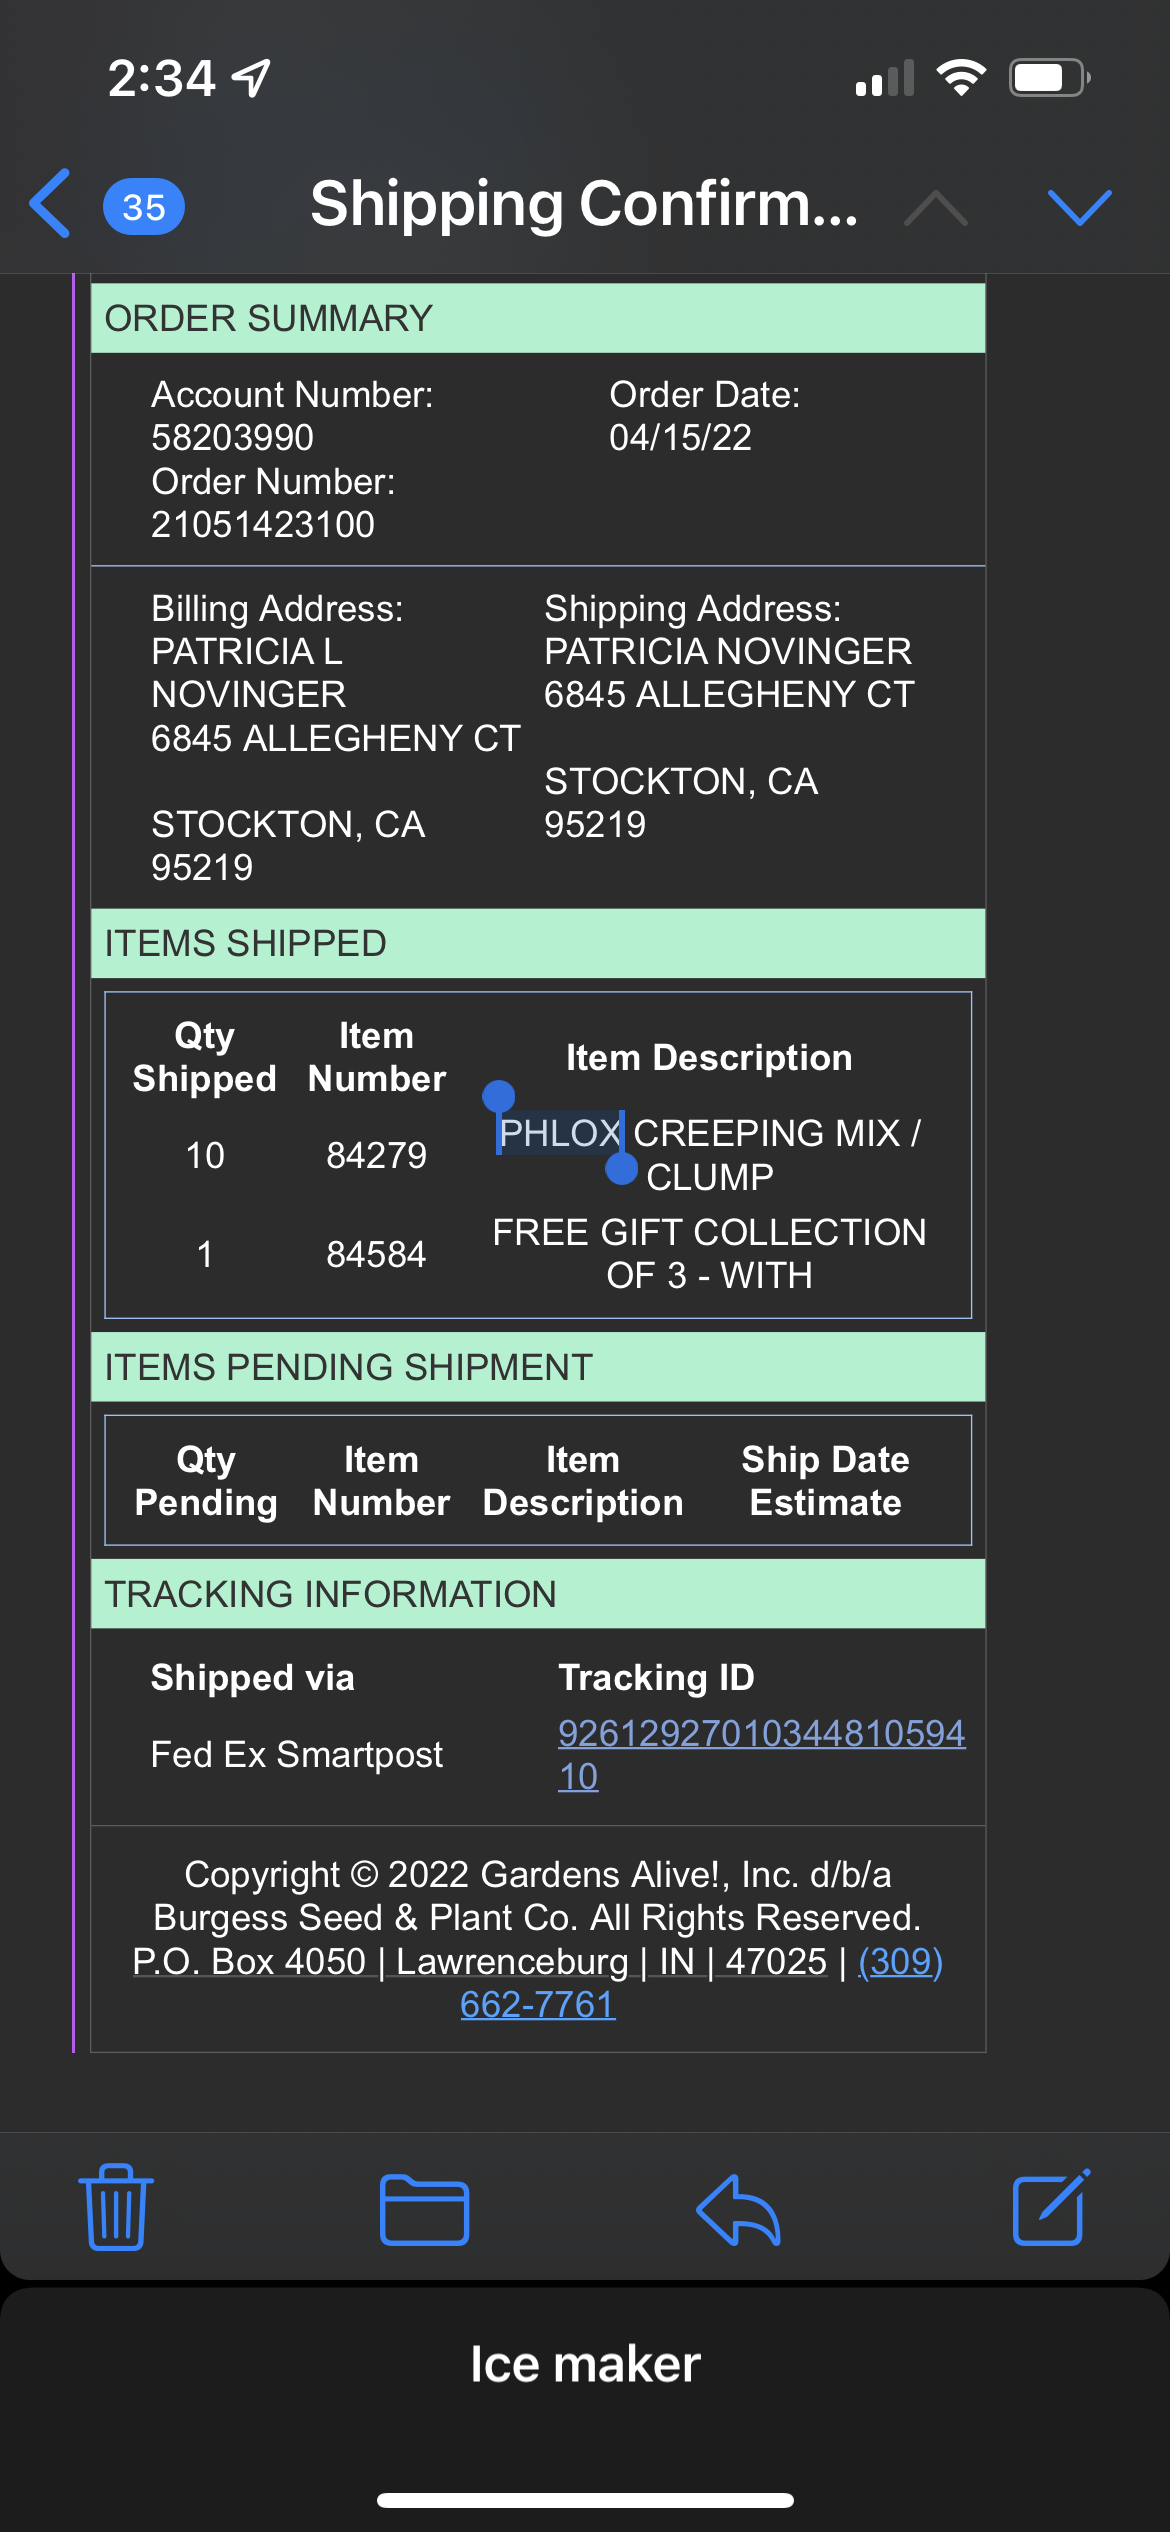Tap the reply arrow icon

tap(738, 2210)
